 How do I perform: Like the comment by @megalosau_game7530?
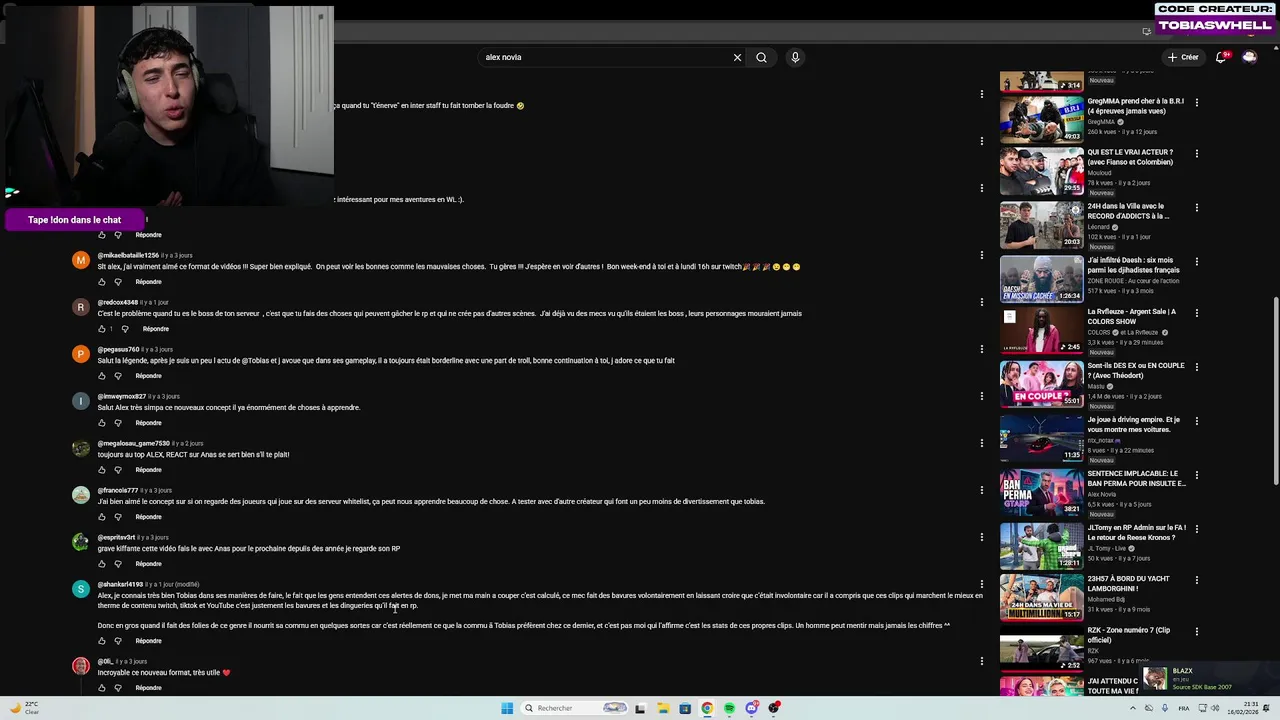pyautogui.click(x=101, y=470)
